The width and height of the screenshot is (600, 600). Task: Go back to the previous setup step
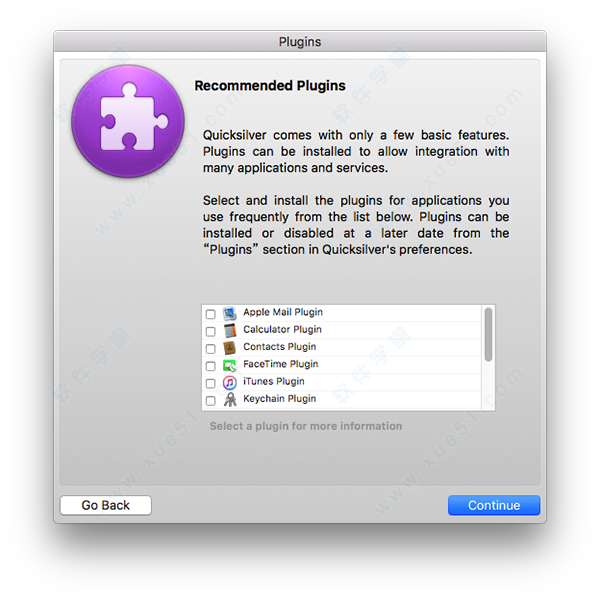click(x=106, y=505)
